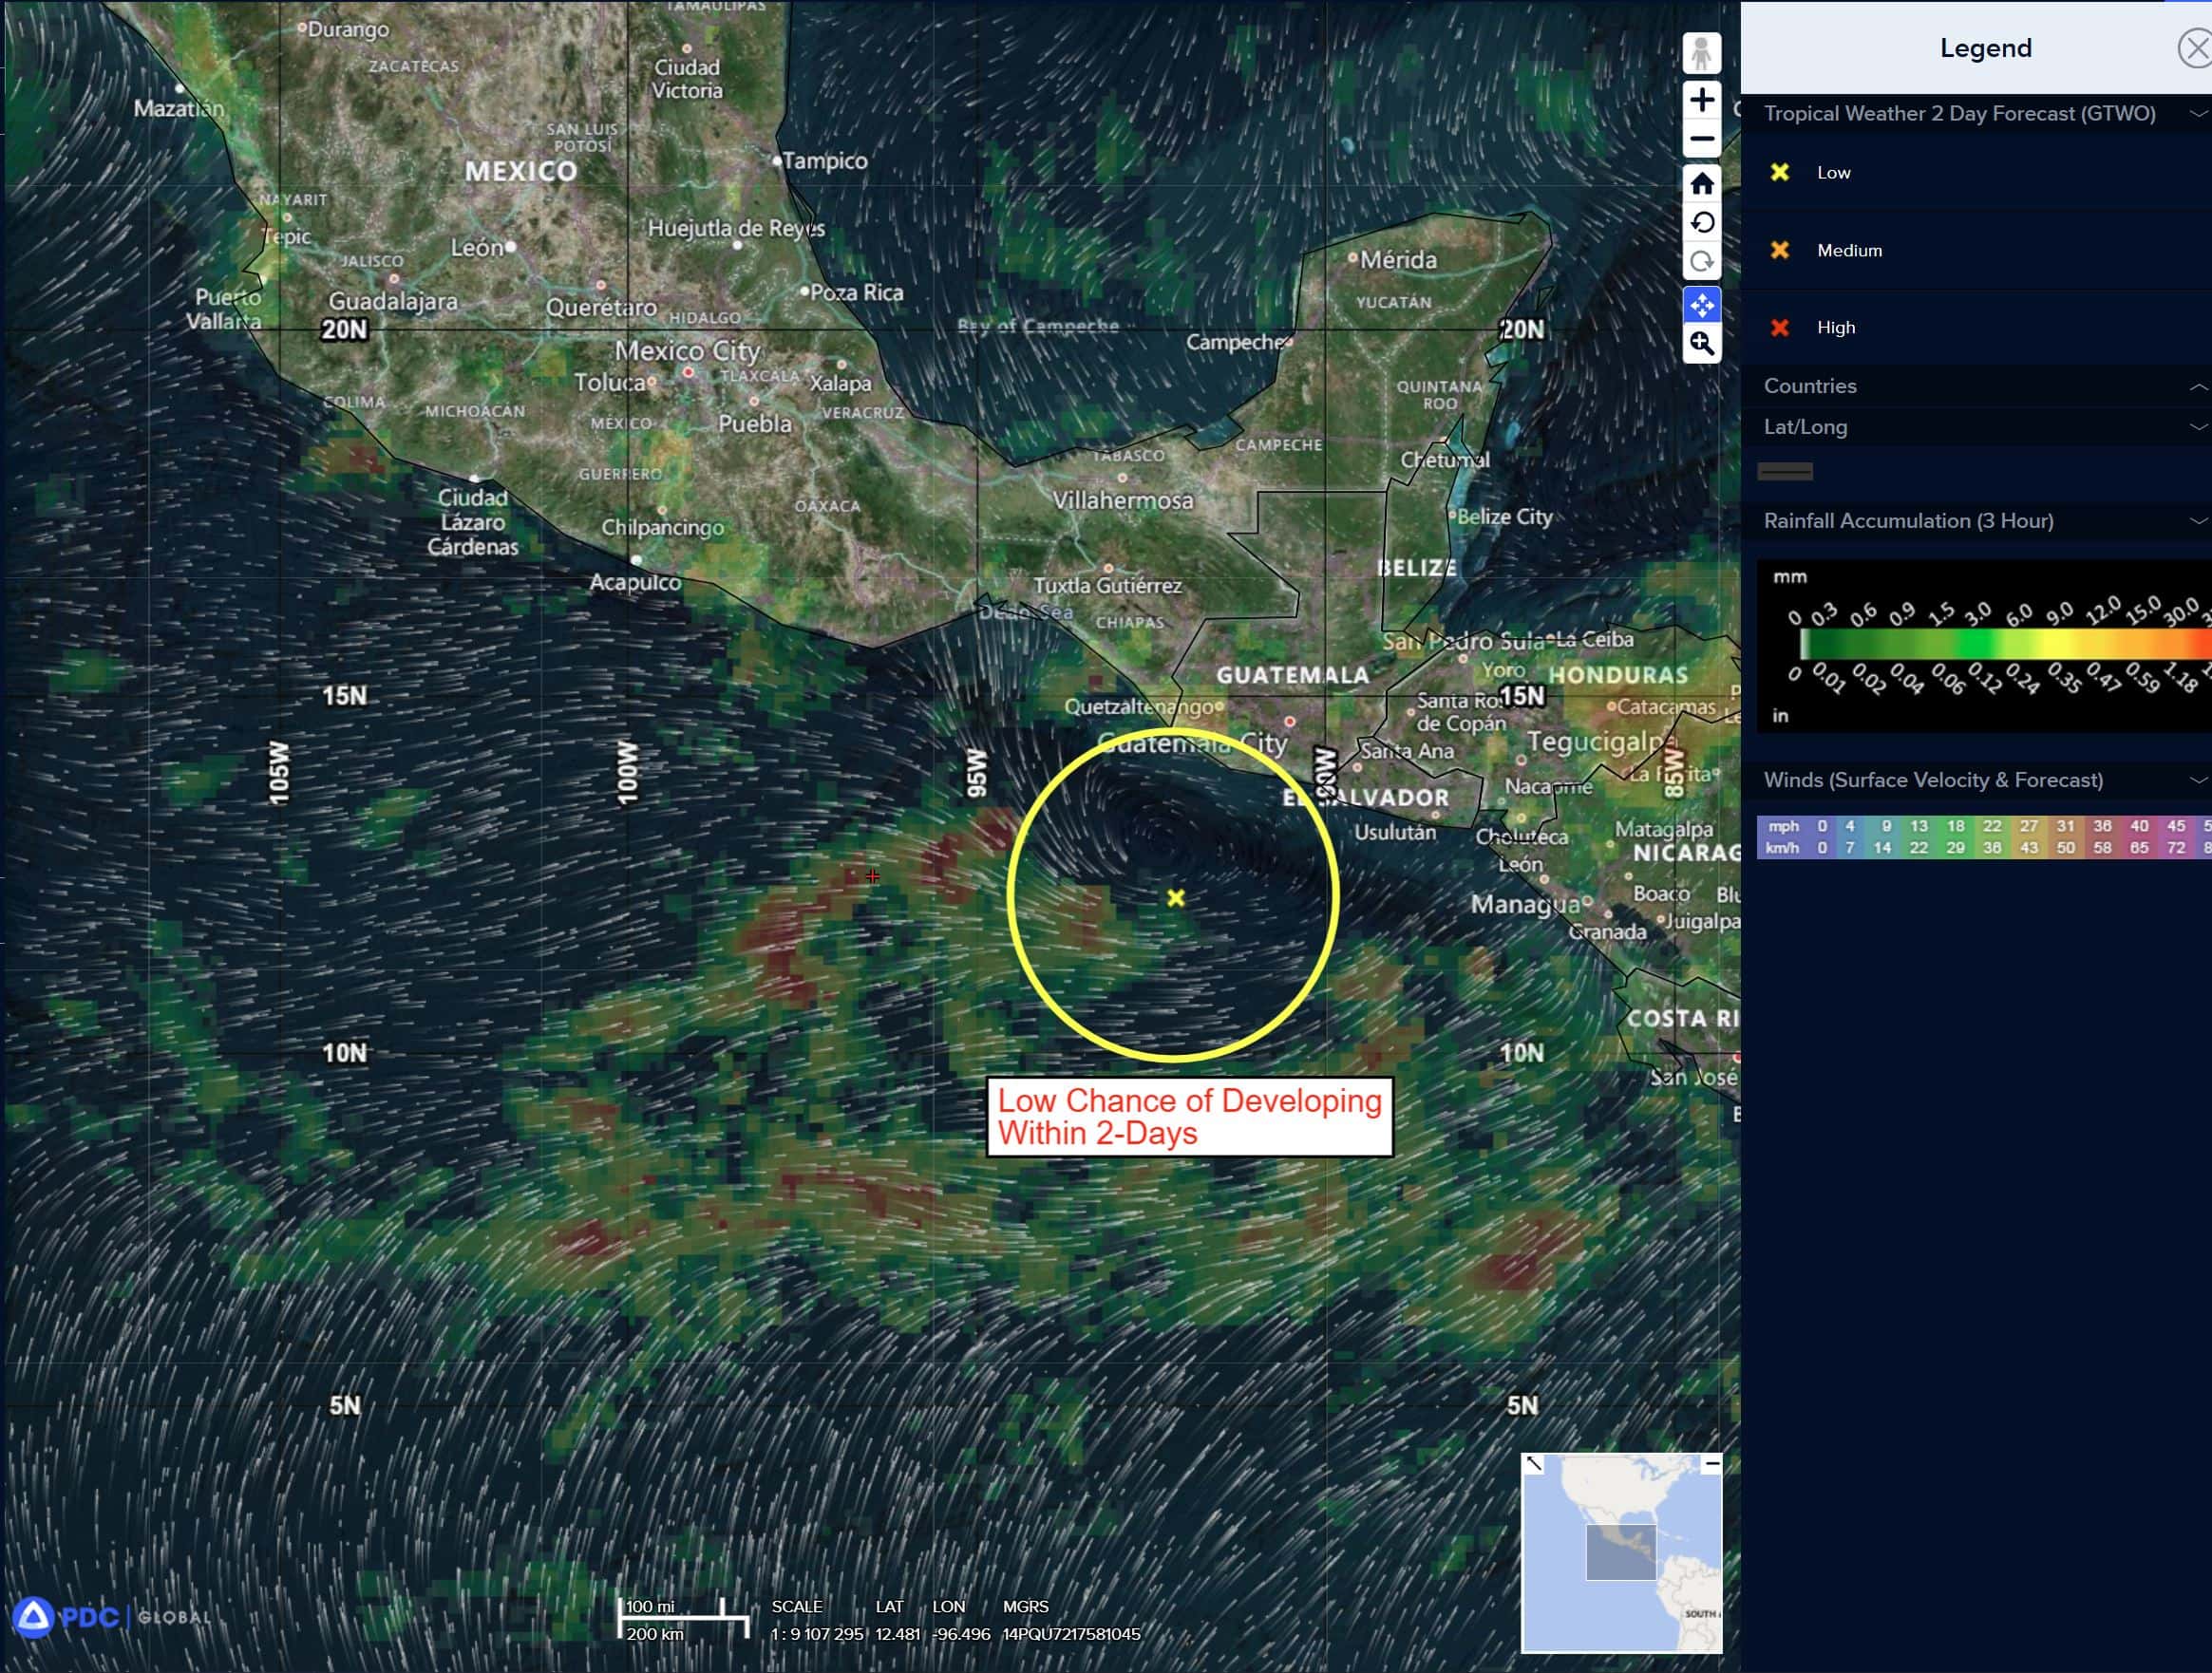
Task: Go to the previous map extent
Action: [1701, 223]
